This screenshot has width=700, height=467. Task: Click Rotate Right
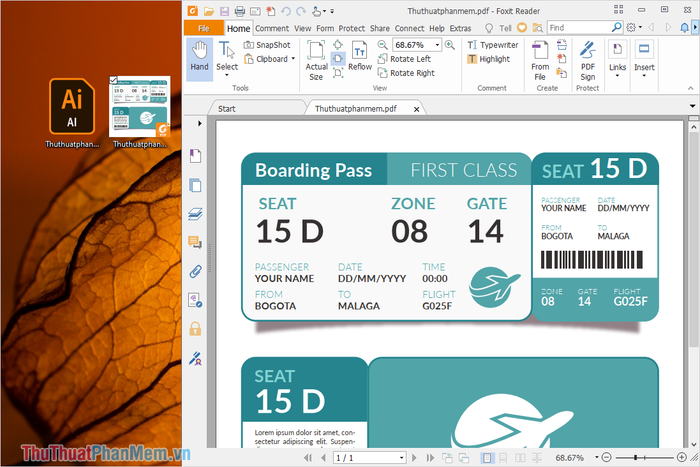406,73
